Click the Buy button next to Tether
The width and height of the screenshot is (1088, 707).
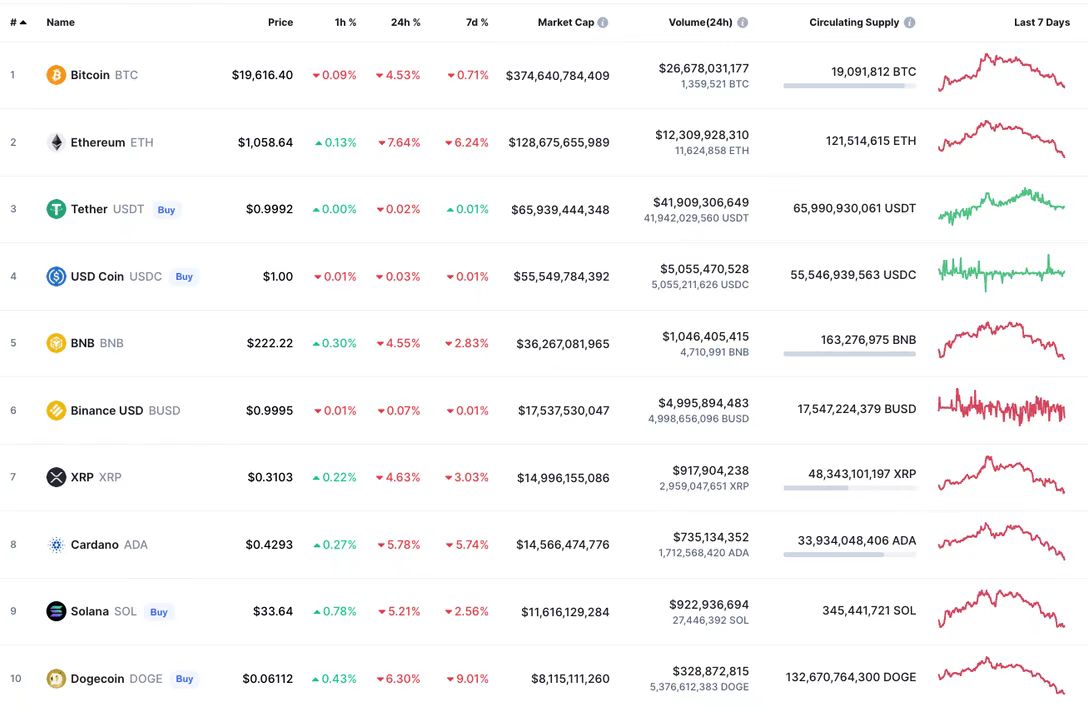166,210
